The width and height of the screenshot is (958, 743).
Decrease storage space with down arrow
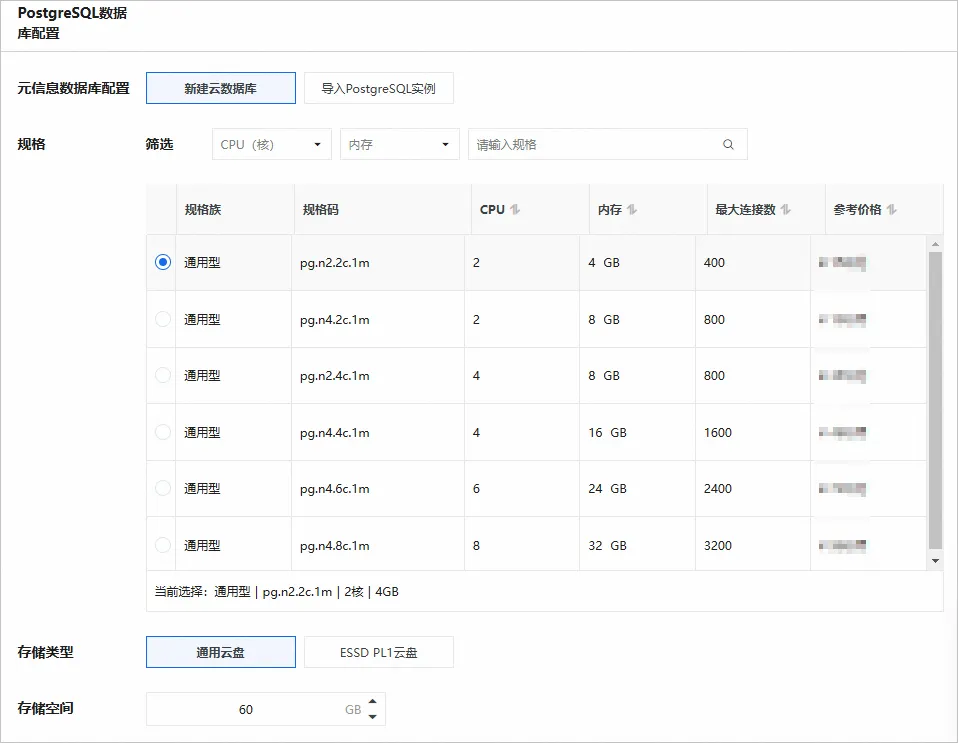(x=373, y=717)
